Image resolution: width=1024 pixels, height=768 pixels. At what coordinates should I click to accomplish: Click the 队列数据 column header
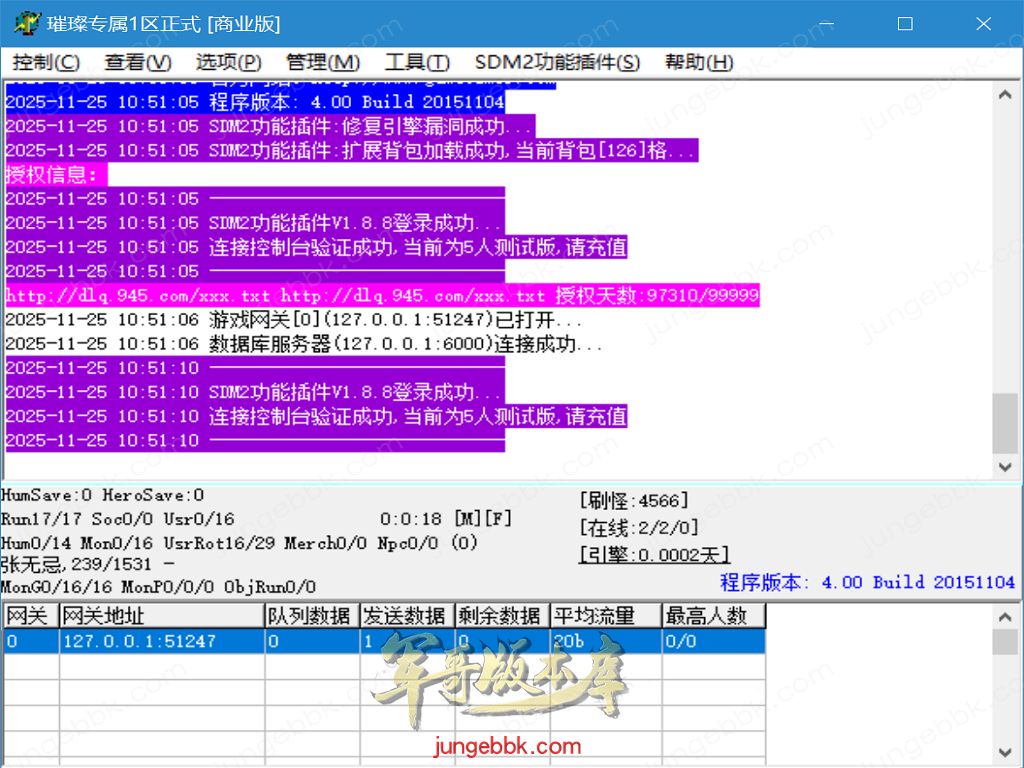point(311,615)
